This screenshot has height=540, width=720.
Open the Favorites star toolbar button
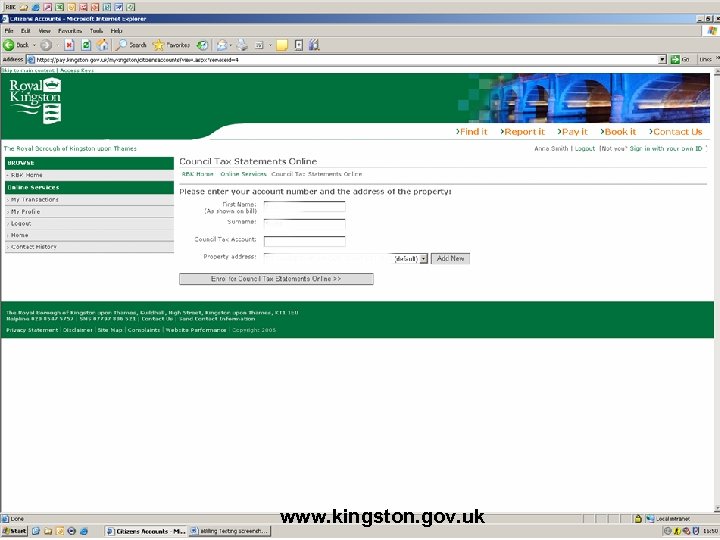(x=171, y=45)
